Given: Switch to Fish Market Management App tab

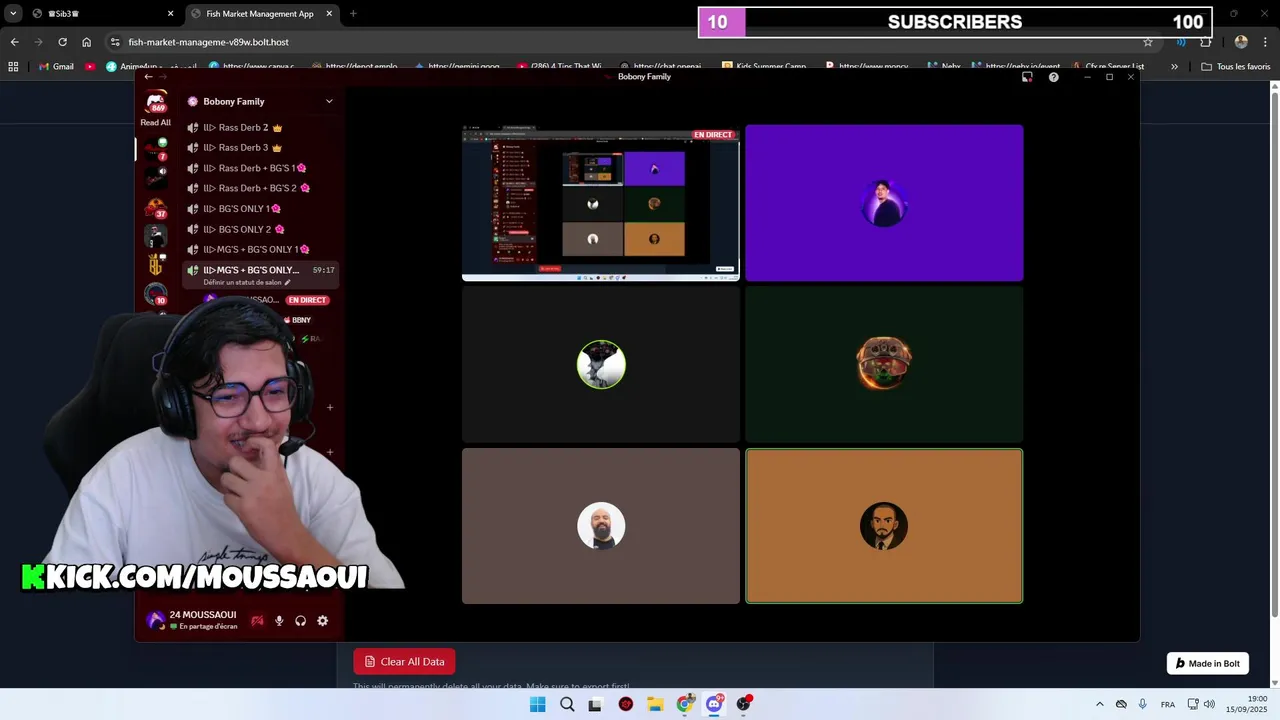Looking at the screenshot, I should click(262, 14).
